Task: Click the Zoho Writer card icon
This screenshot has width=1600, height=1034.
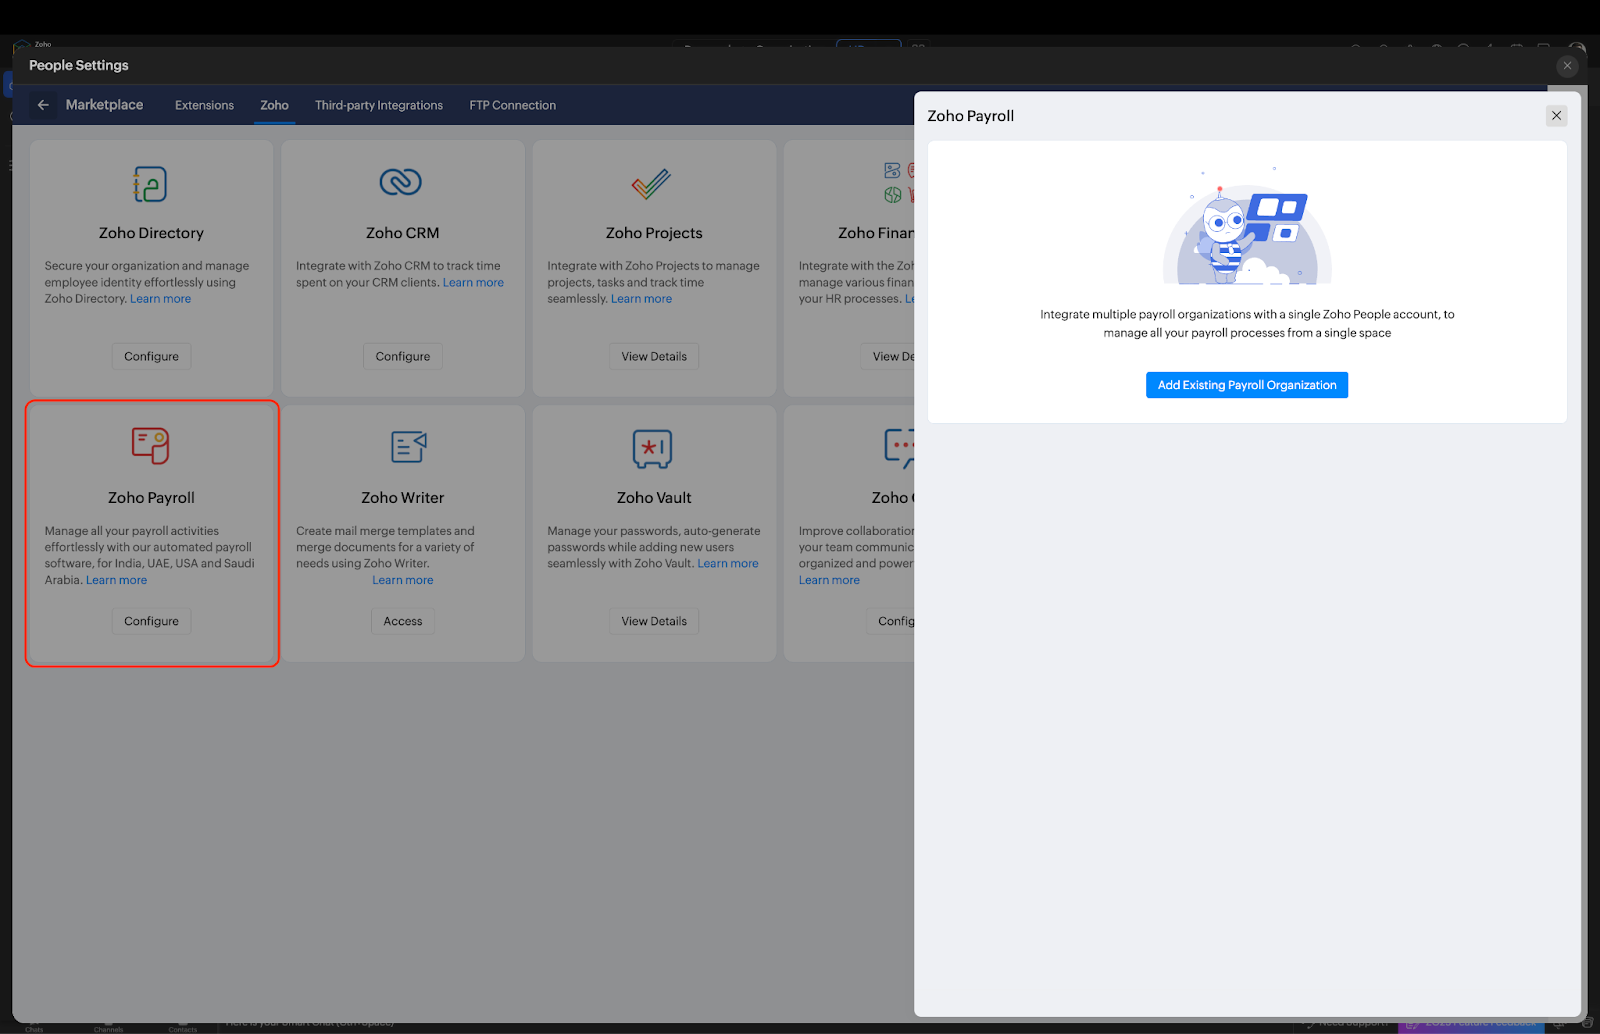Action: click(409, 446)
